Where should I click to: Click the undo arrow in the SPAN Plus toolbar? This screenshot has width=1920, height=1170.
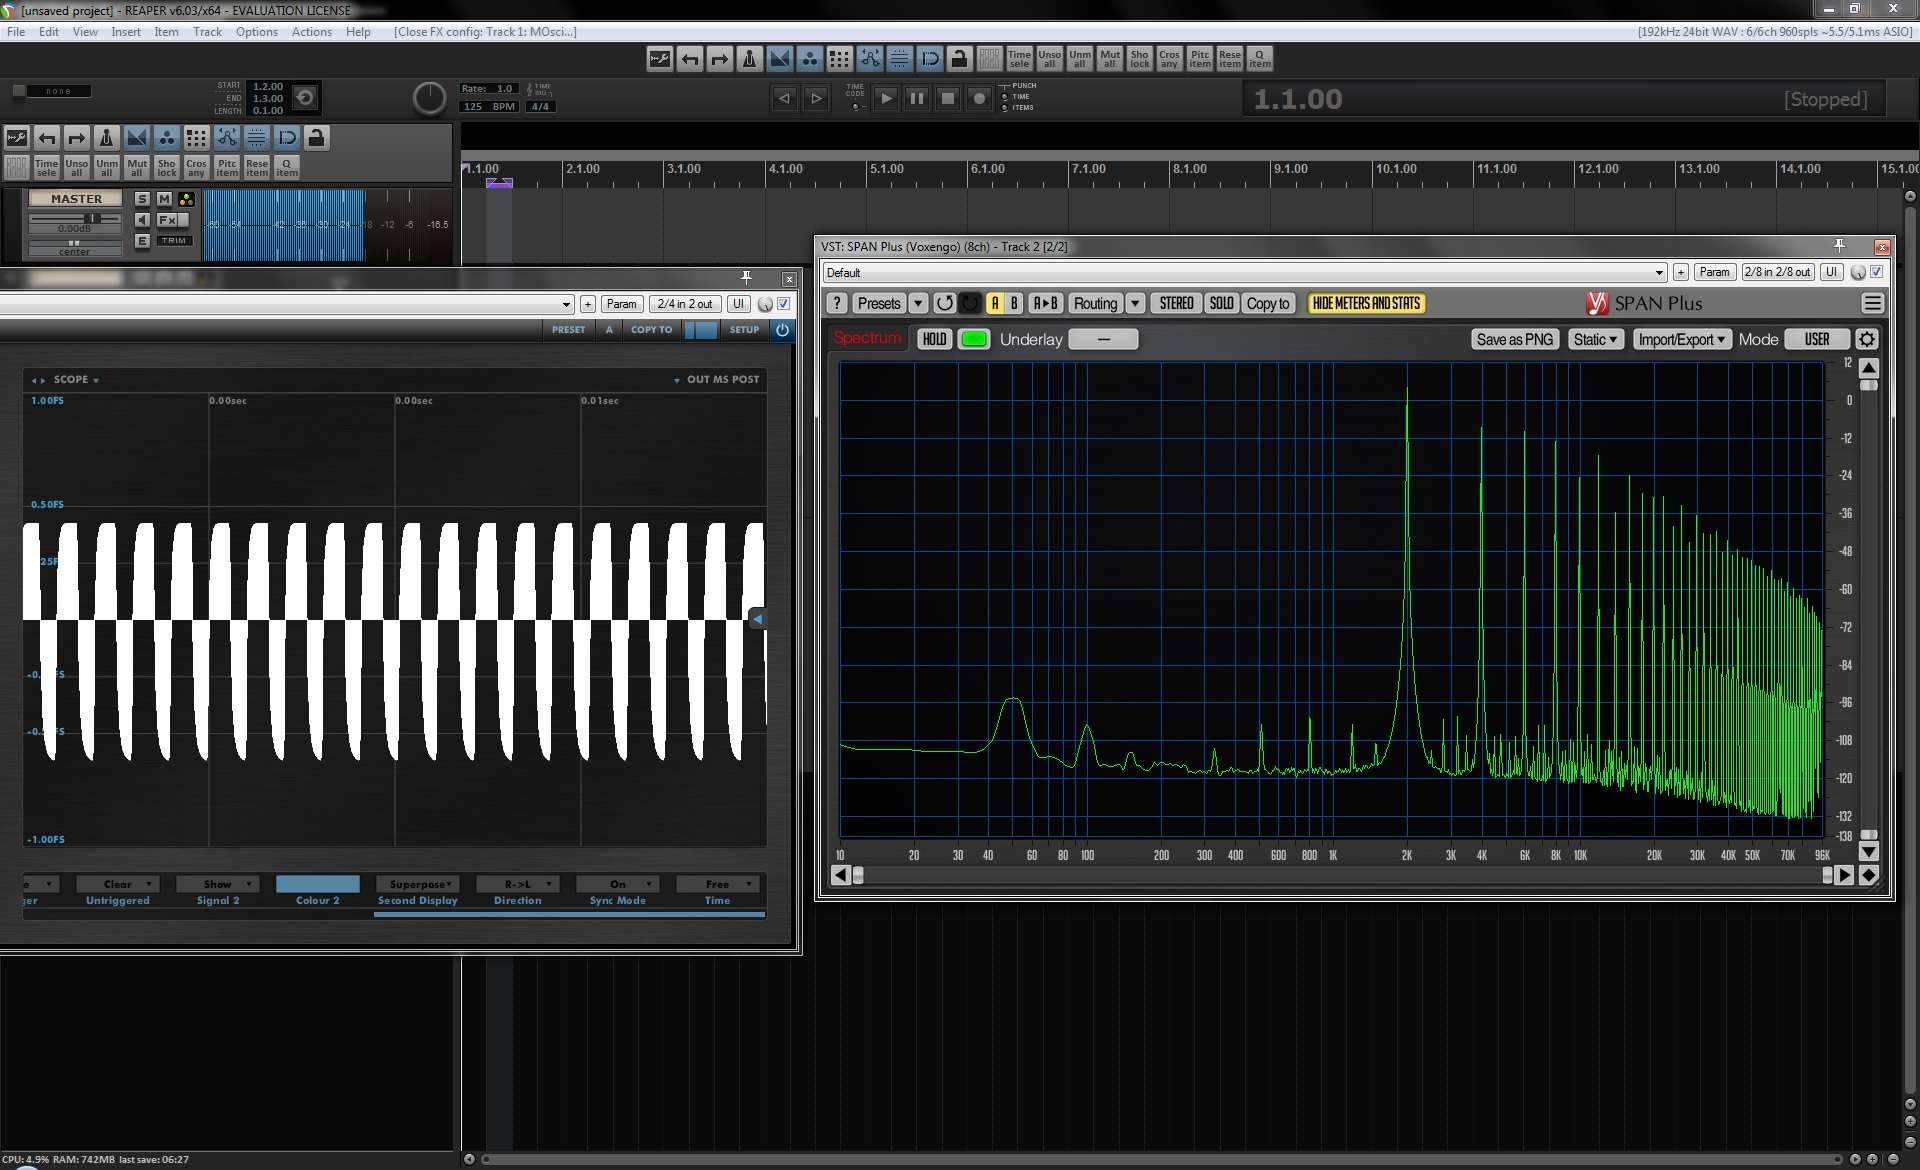pos(944,303)
